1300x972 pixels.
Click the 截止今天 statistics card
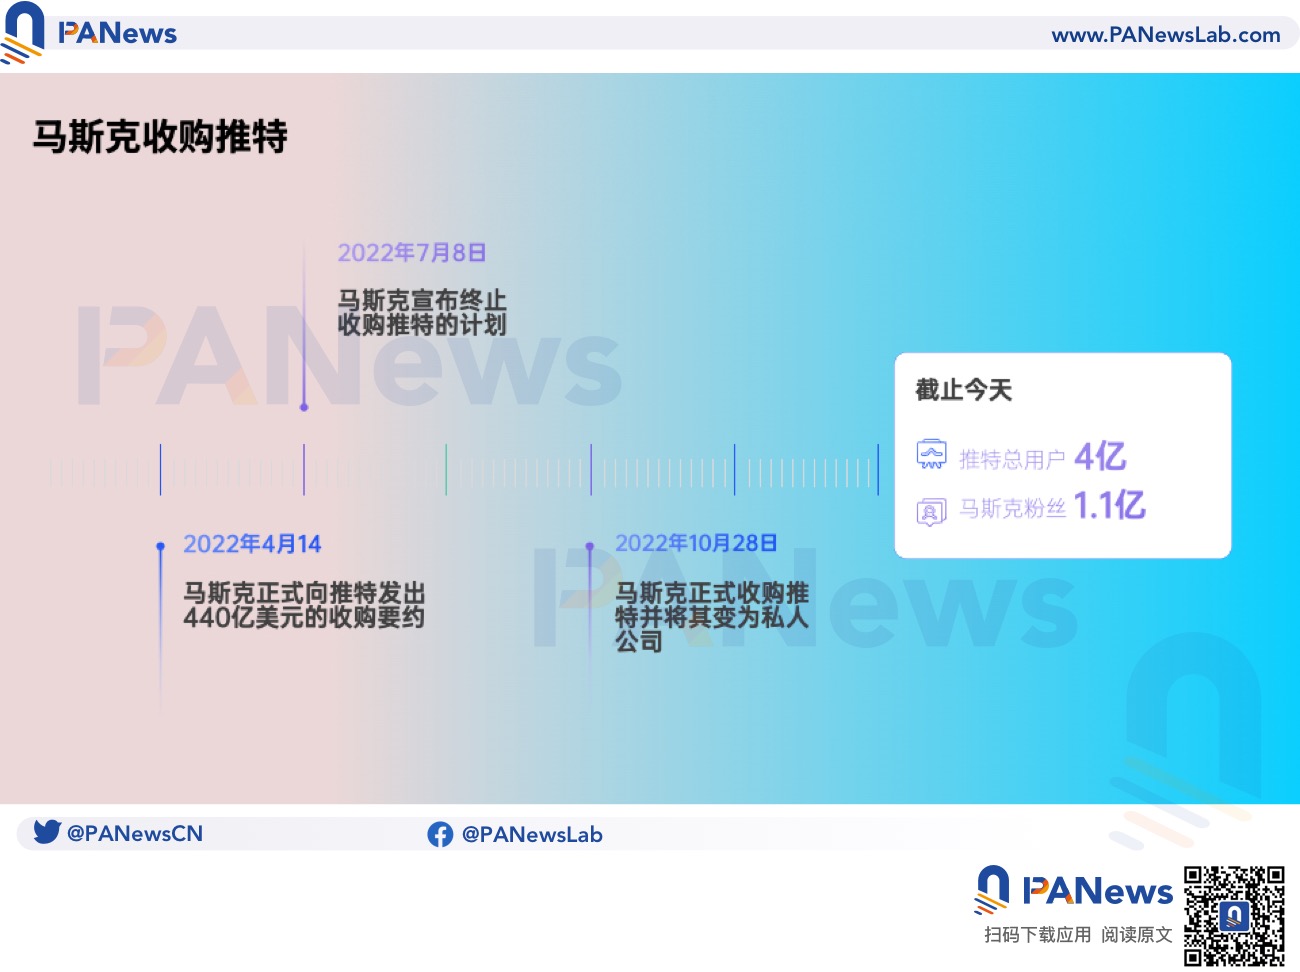1062,455
